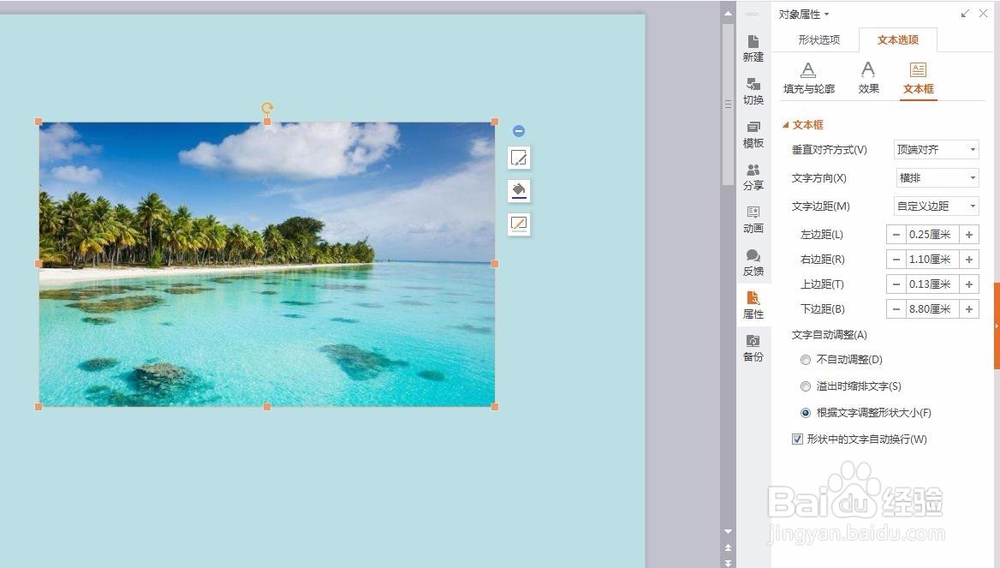Viewport: 1000px width, 568px height.
Task: Increase the 右边距 value
Action: pyautogui.click(x=969, y=259)
